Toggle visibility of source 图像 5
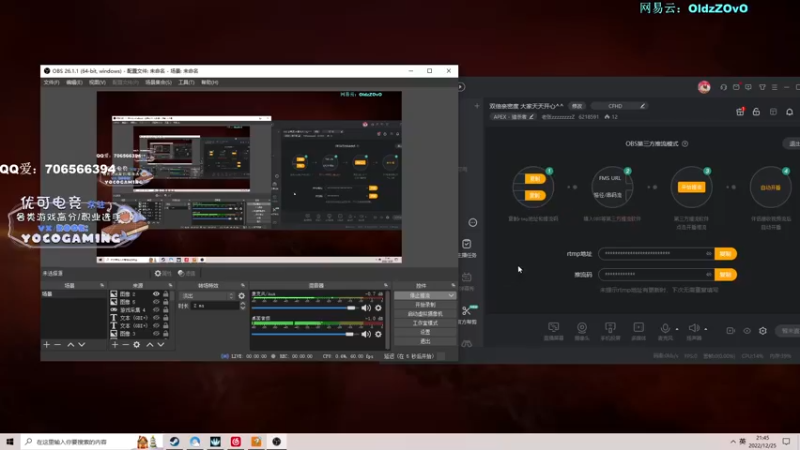Viewport: 800px width, 450px height. pyautogui.click(x=156, y=302)
